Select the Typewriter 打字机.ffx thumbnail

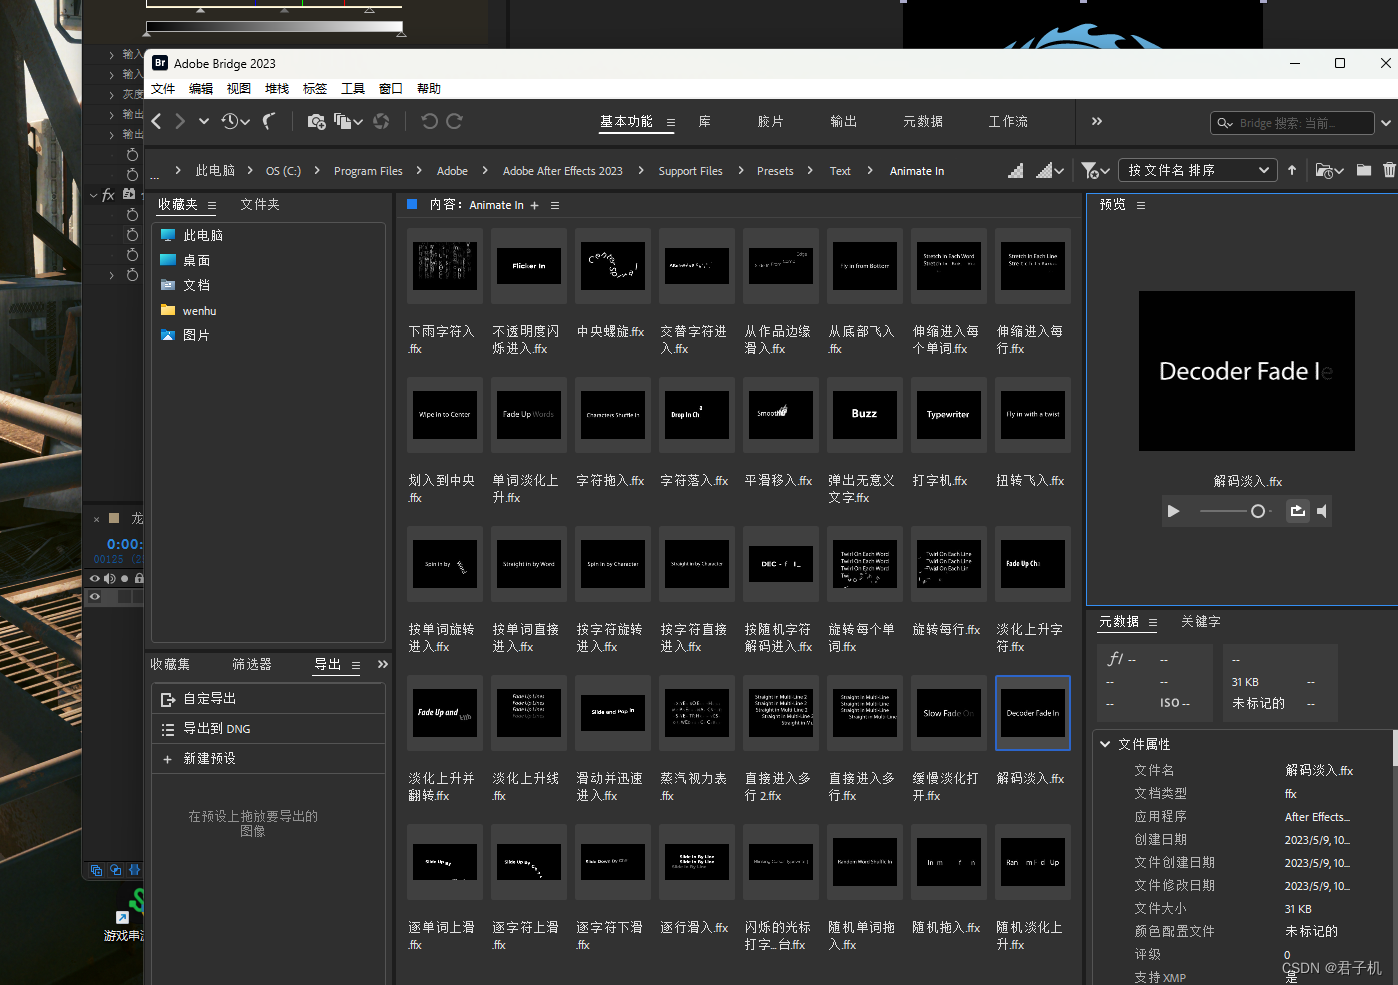click(x=949, y=415)
